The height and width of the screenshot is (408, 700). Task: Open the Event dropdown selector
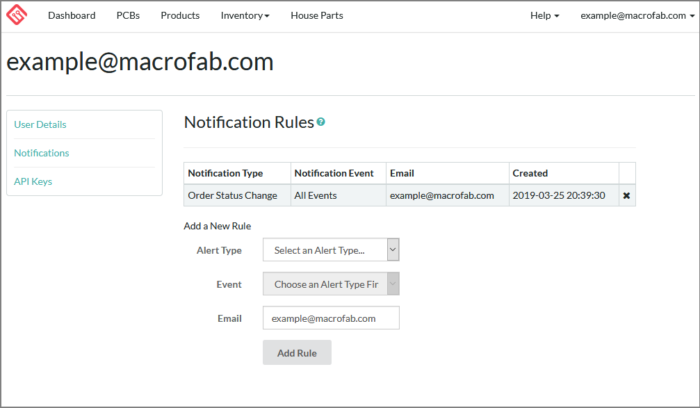[330, 284]
